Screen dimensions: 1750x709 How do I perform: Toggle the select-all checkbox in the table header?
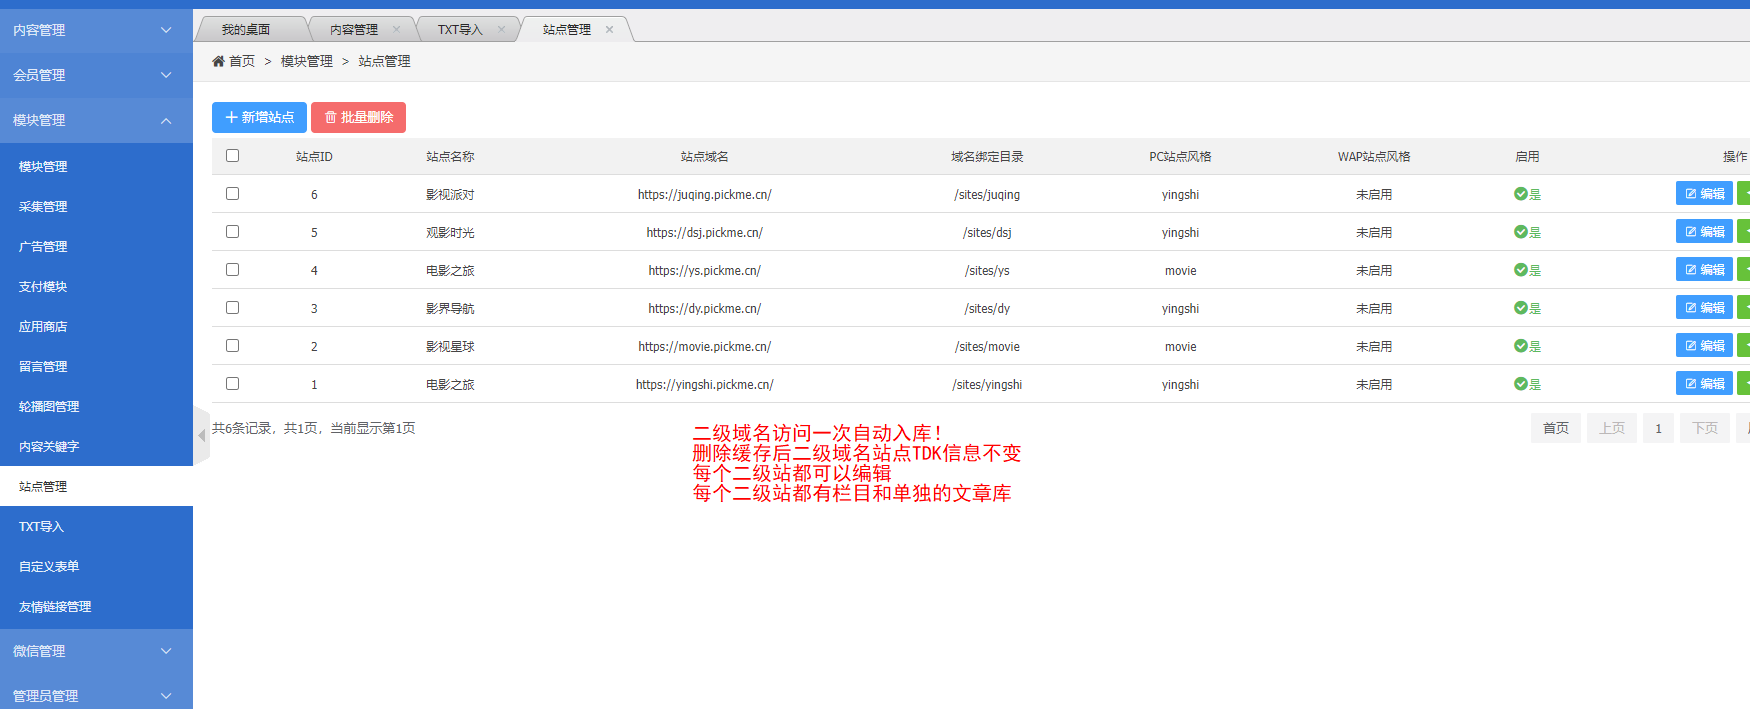pos(233,156)
